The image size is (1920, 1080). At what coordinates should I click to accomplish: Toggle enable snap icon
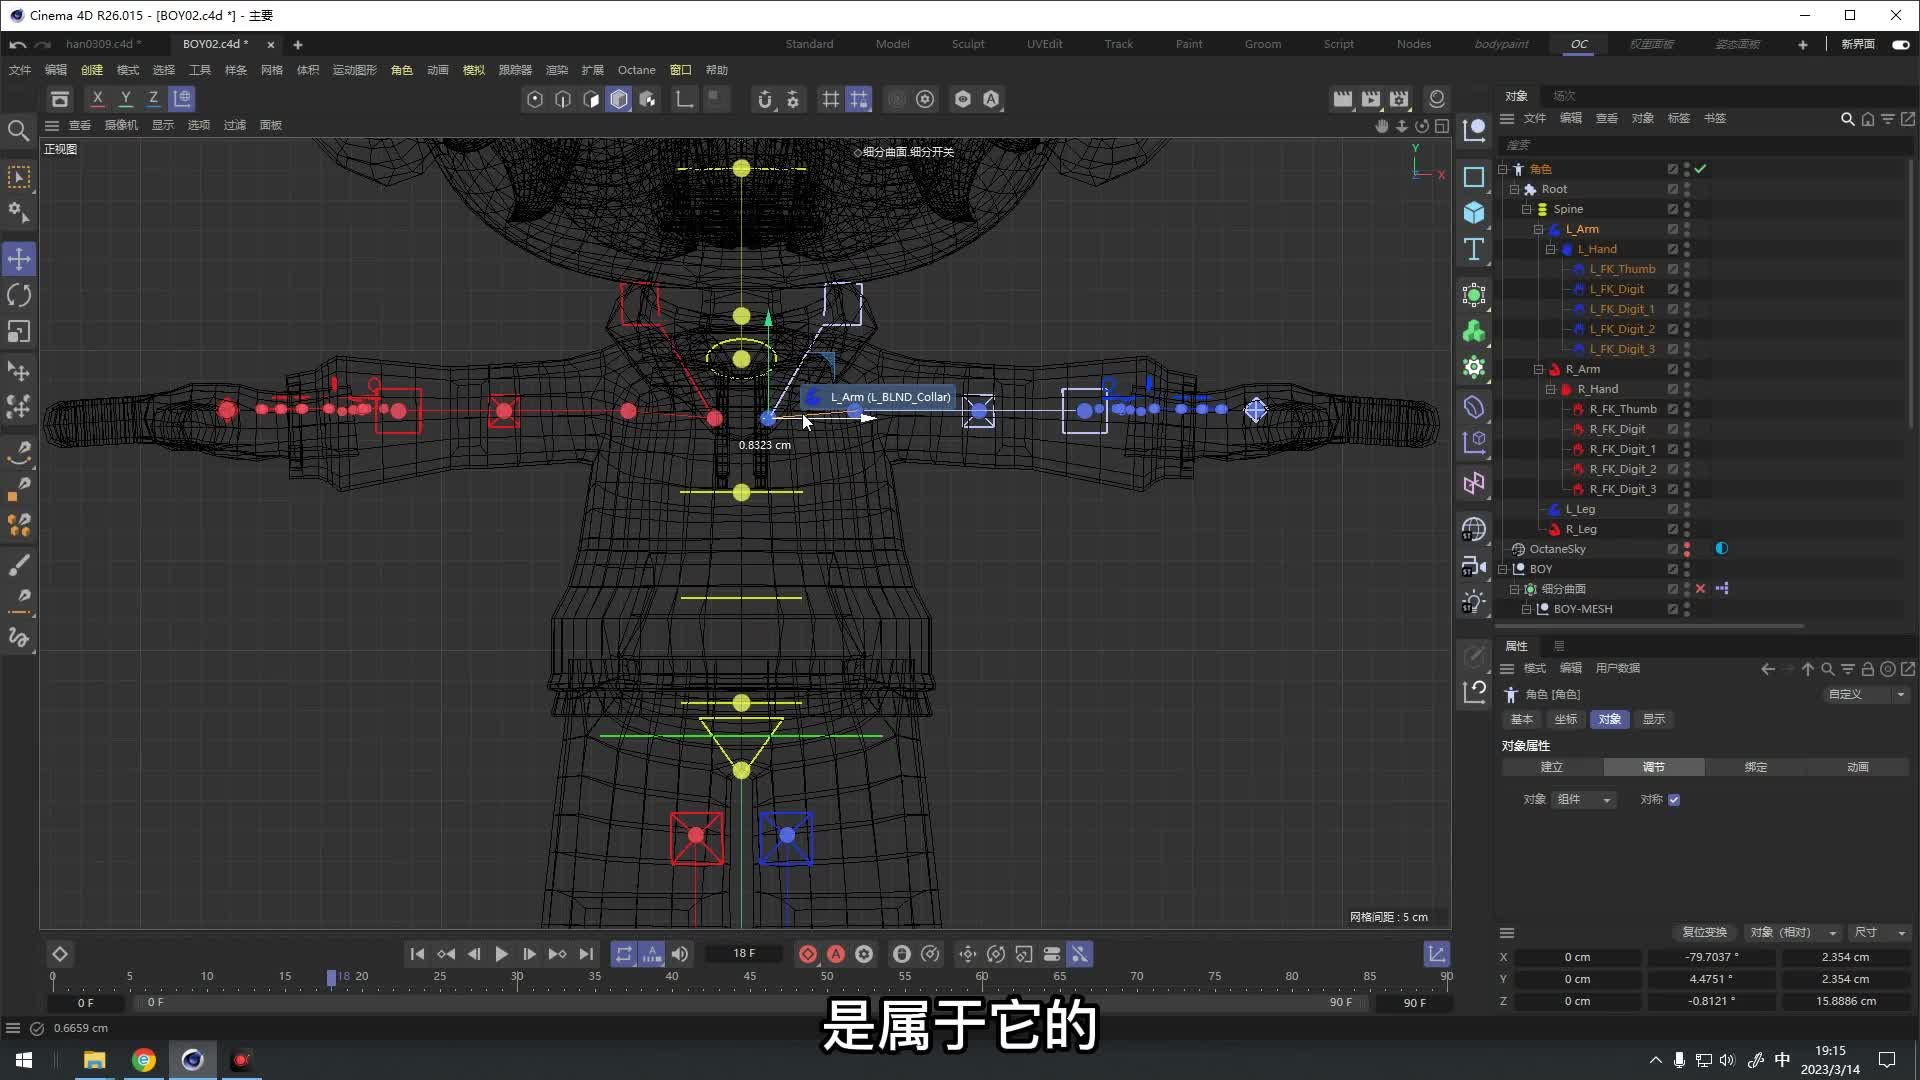click(765, 99)
